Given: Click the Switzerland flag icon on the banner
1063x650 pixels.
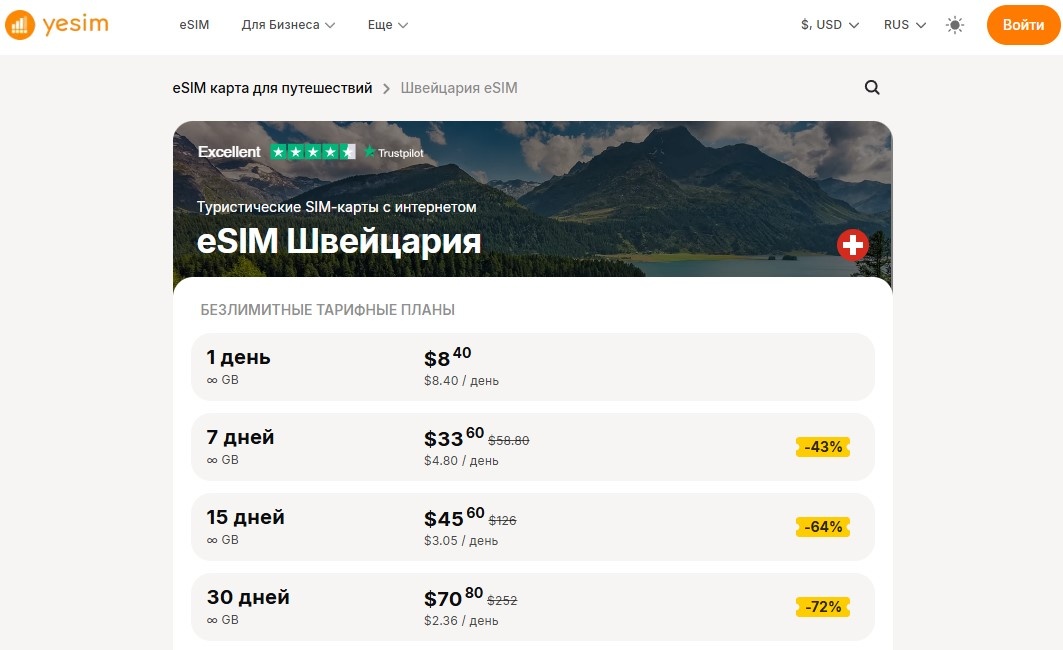Looking at the screenshot, I should [x=852, y=243].
